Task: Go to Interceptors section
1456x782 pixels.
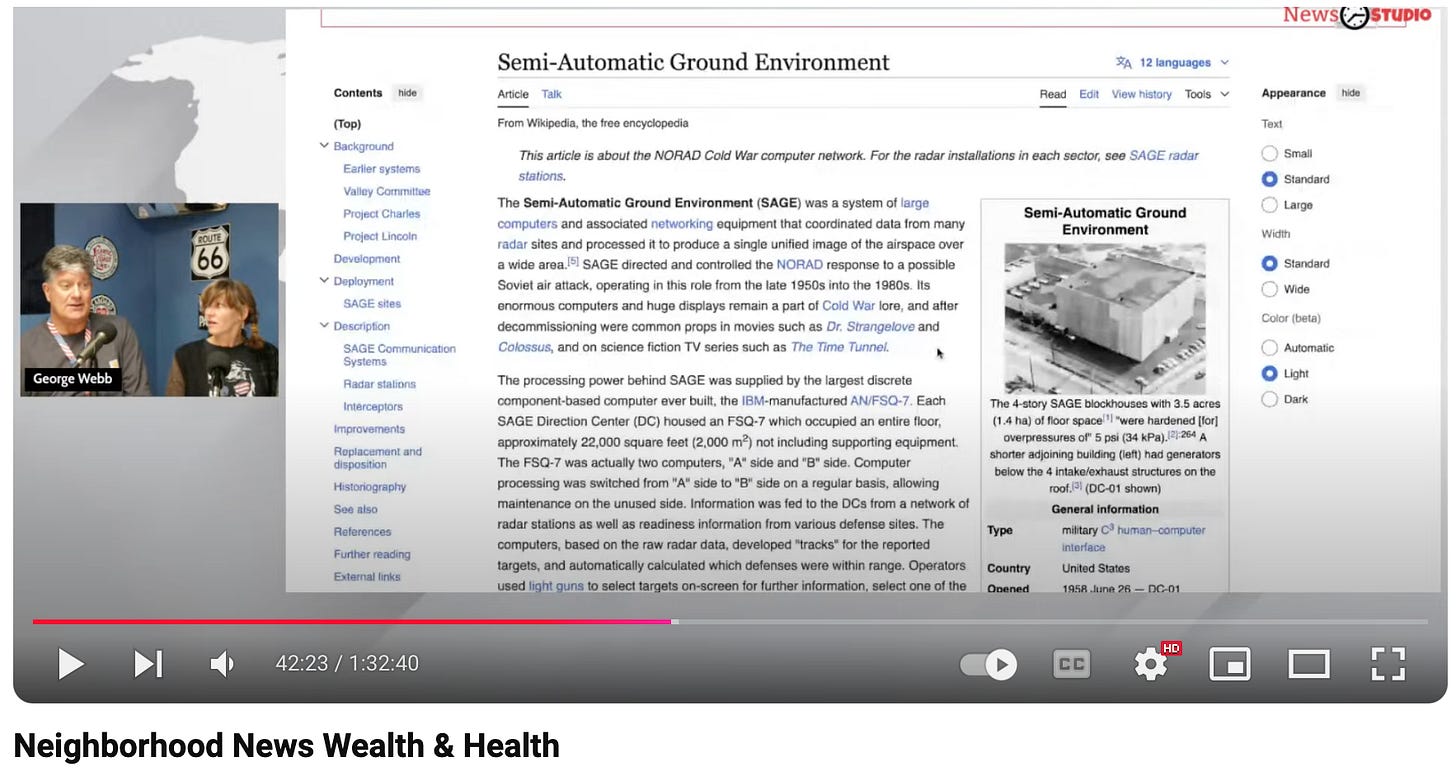Action: (373, 407)
